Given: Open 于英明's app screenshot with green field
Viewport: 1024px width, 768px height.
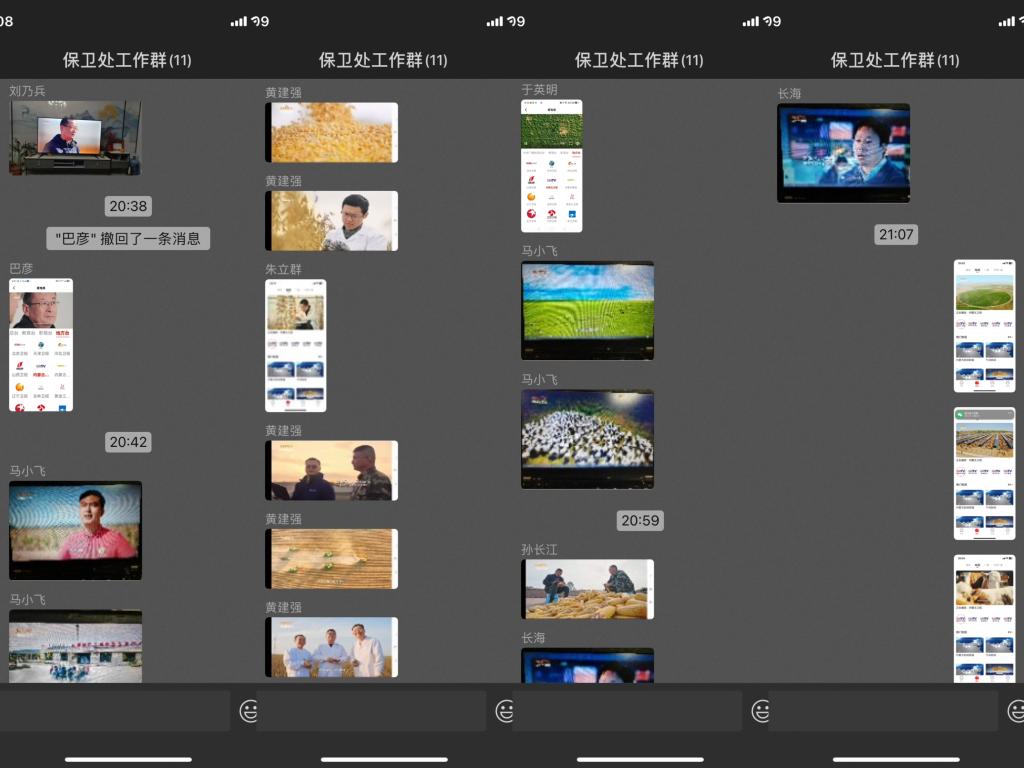Looking at the screenshot, I should click(551, 166).
